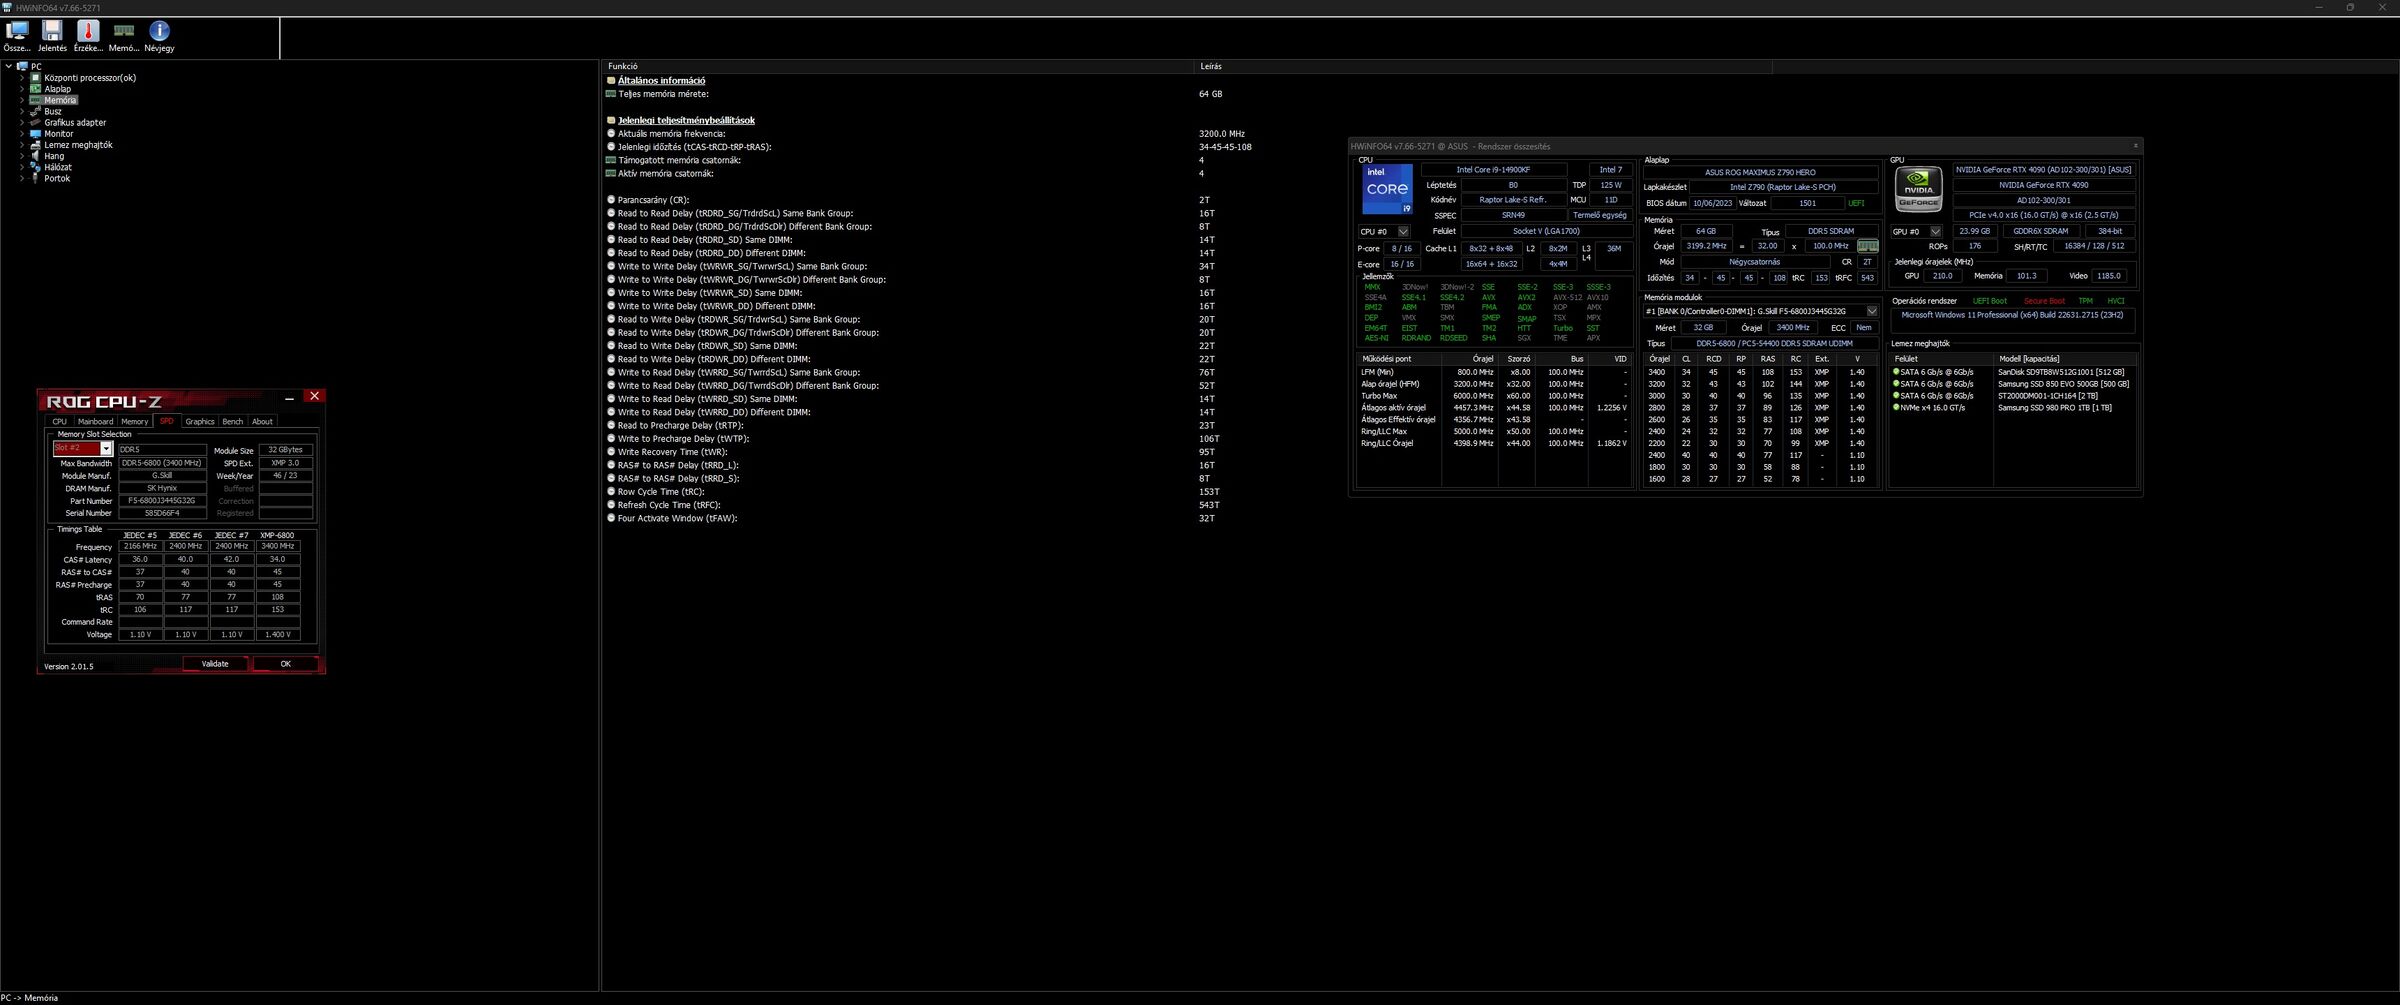This screenshot has width=2400, height=1005.
Task: Close the Rendszer összesítés summary window
Action: (2135, 146)
